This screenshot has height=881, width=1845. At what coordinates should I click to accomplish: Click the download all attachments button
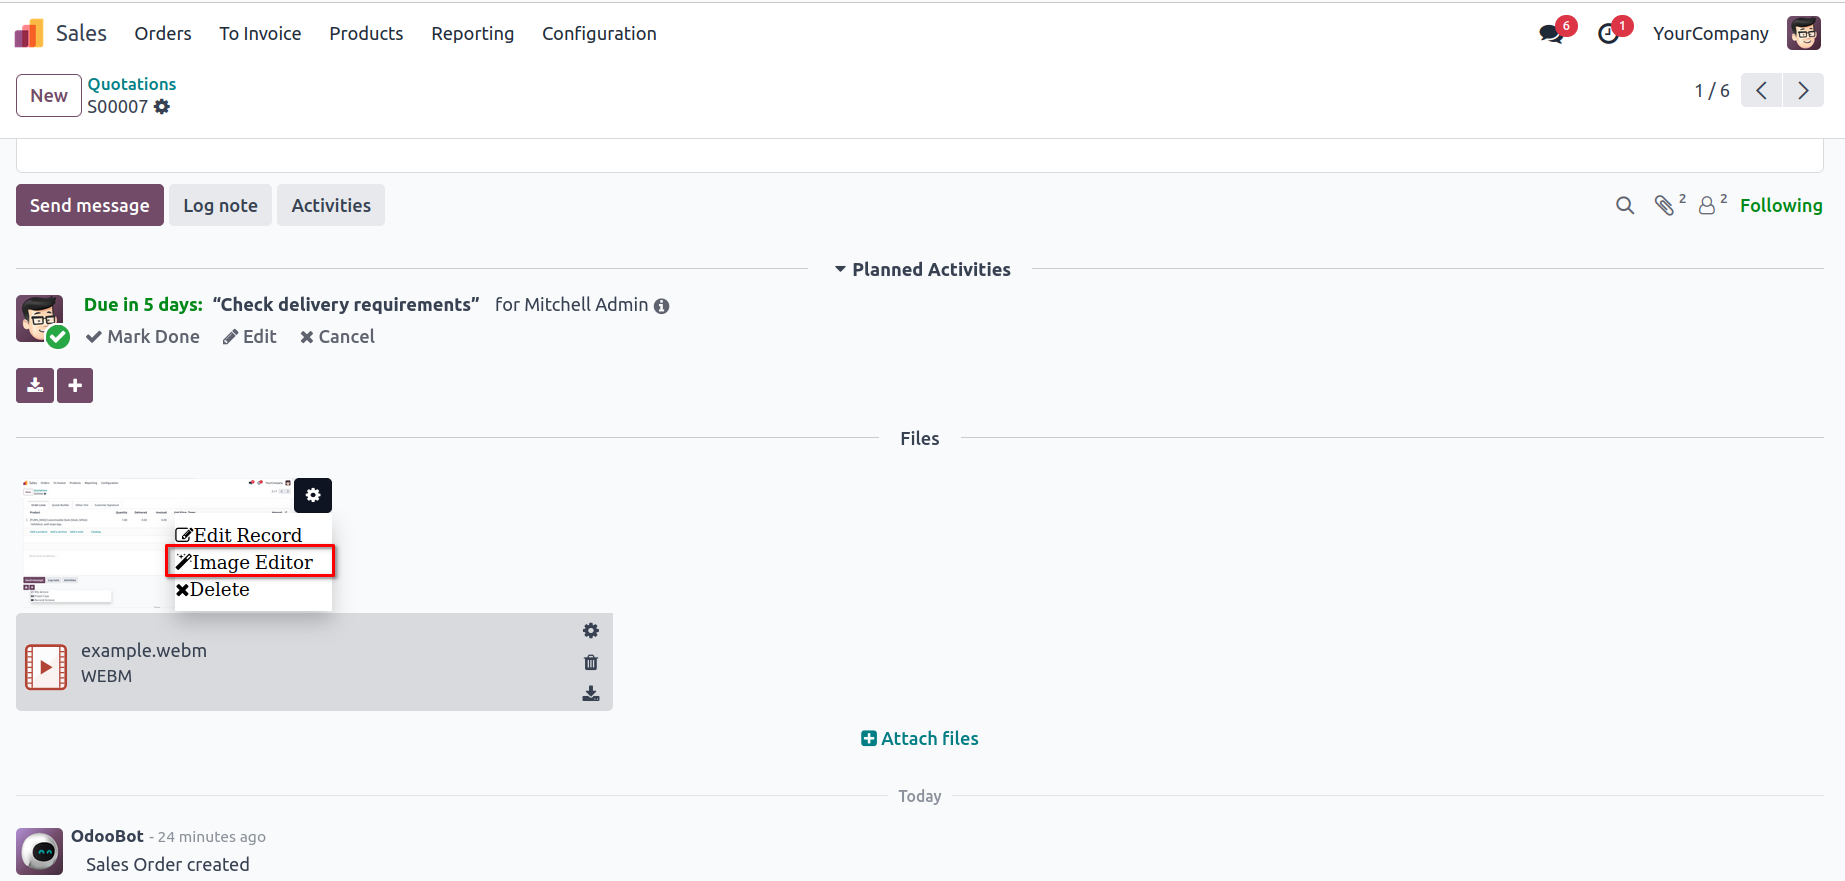click(x=35, y=386)
